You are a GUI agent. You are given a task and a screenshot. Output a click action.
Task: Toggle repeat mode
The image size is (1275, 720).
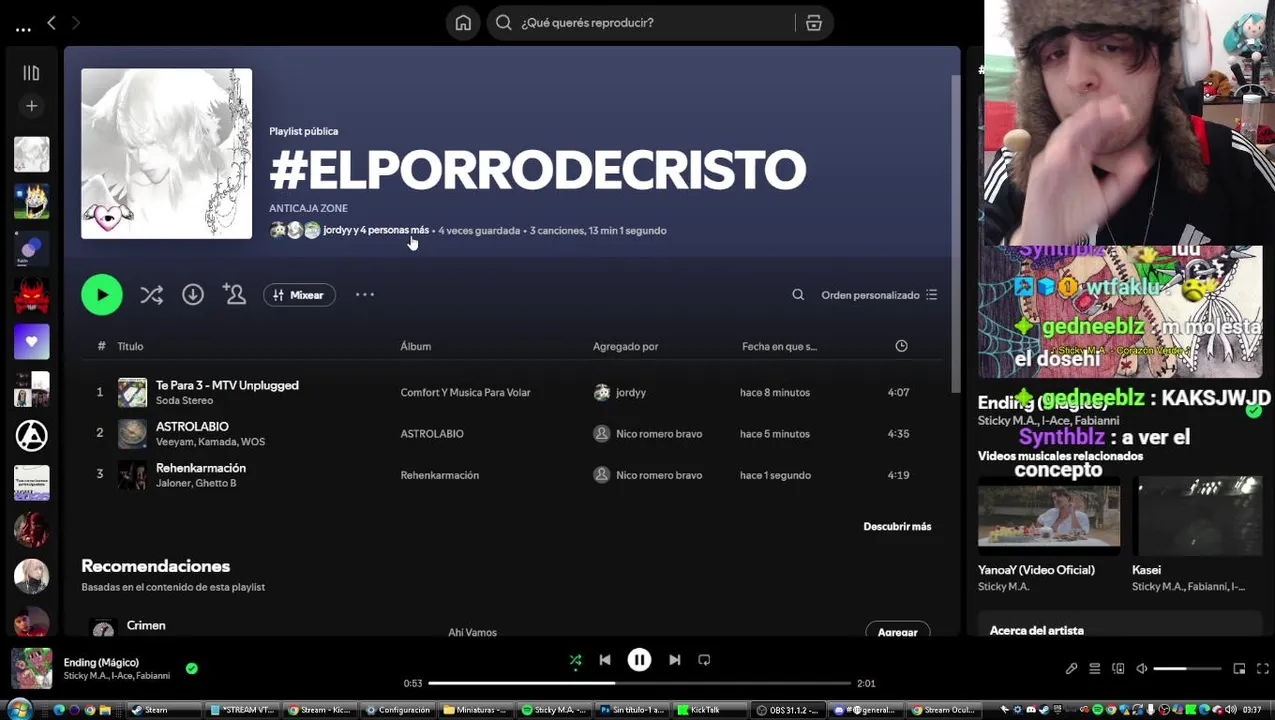704,660
